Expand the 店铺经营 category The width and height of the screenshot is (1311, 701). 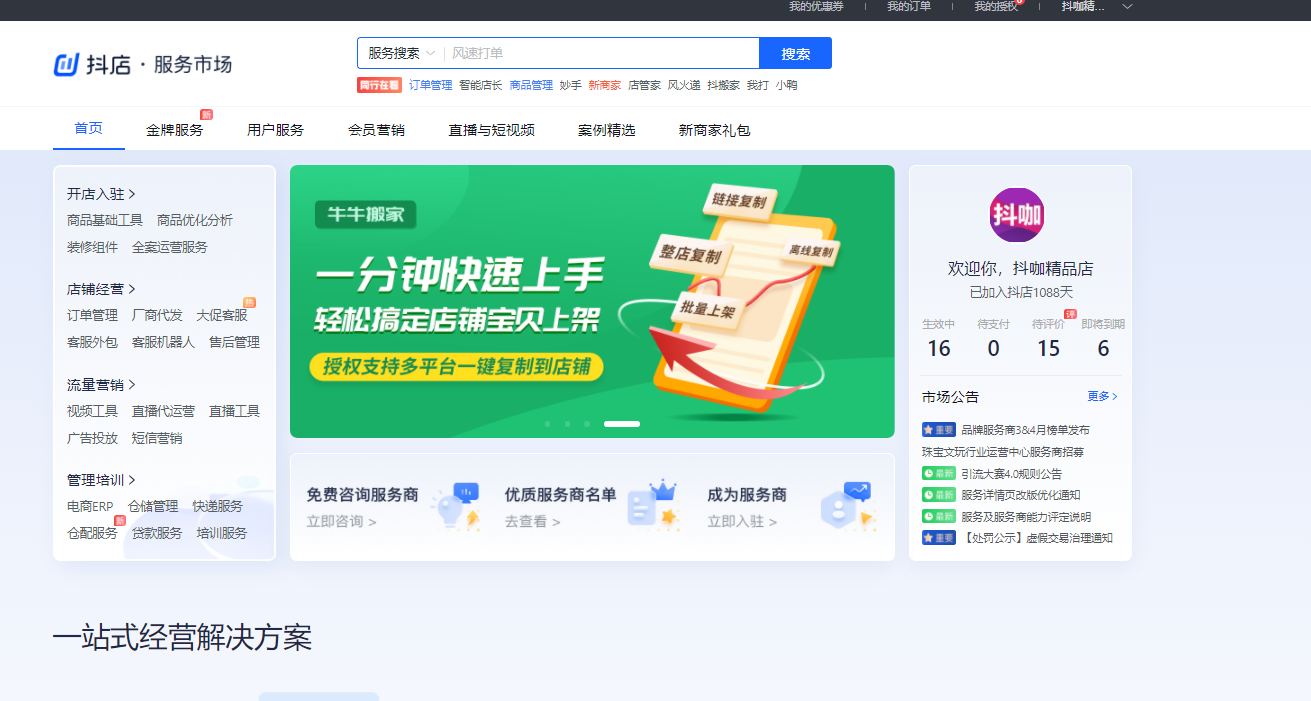click(x=101, y=289)
